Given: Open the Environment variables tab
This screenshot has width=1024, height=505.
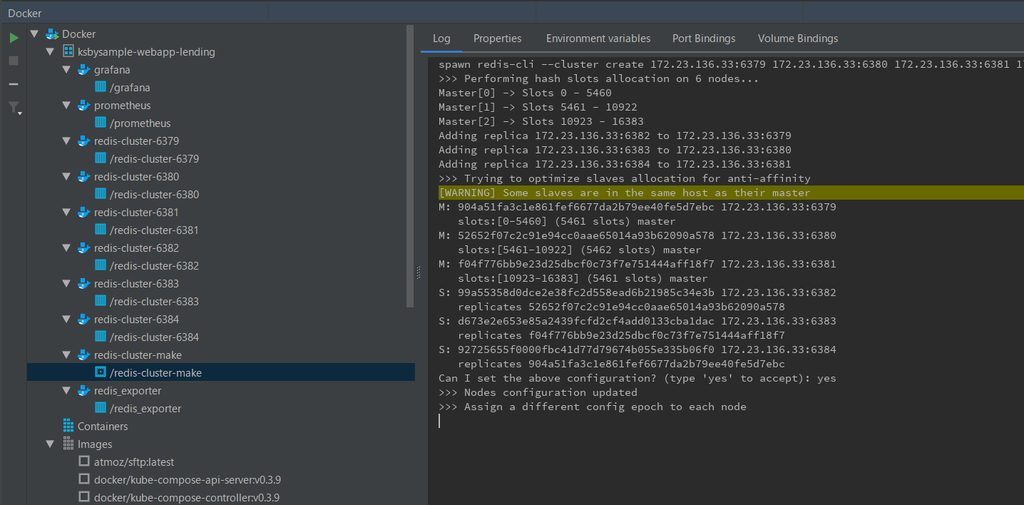Looking at the screenshot, I should (598, 39).
